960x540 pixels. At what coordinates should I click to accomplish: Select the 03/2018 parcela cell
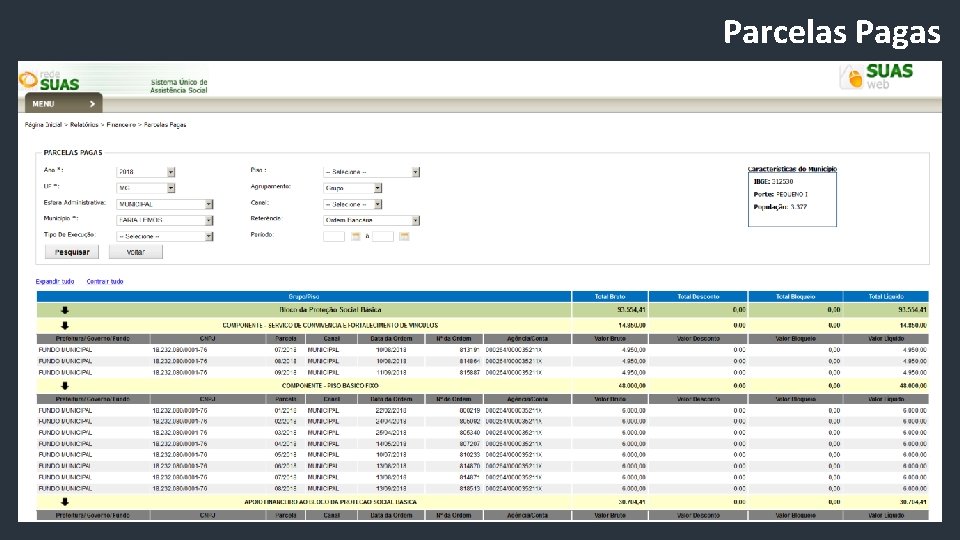coord(285,433)
